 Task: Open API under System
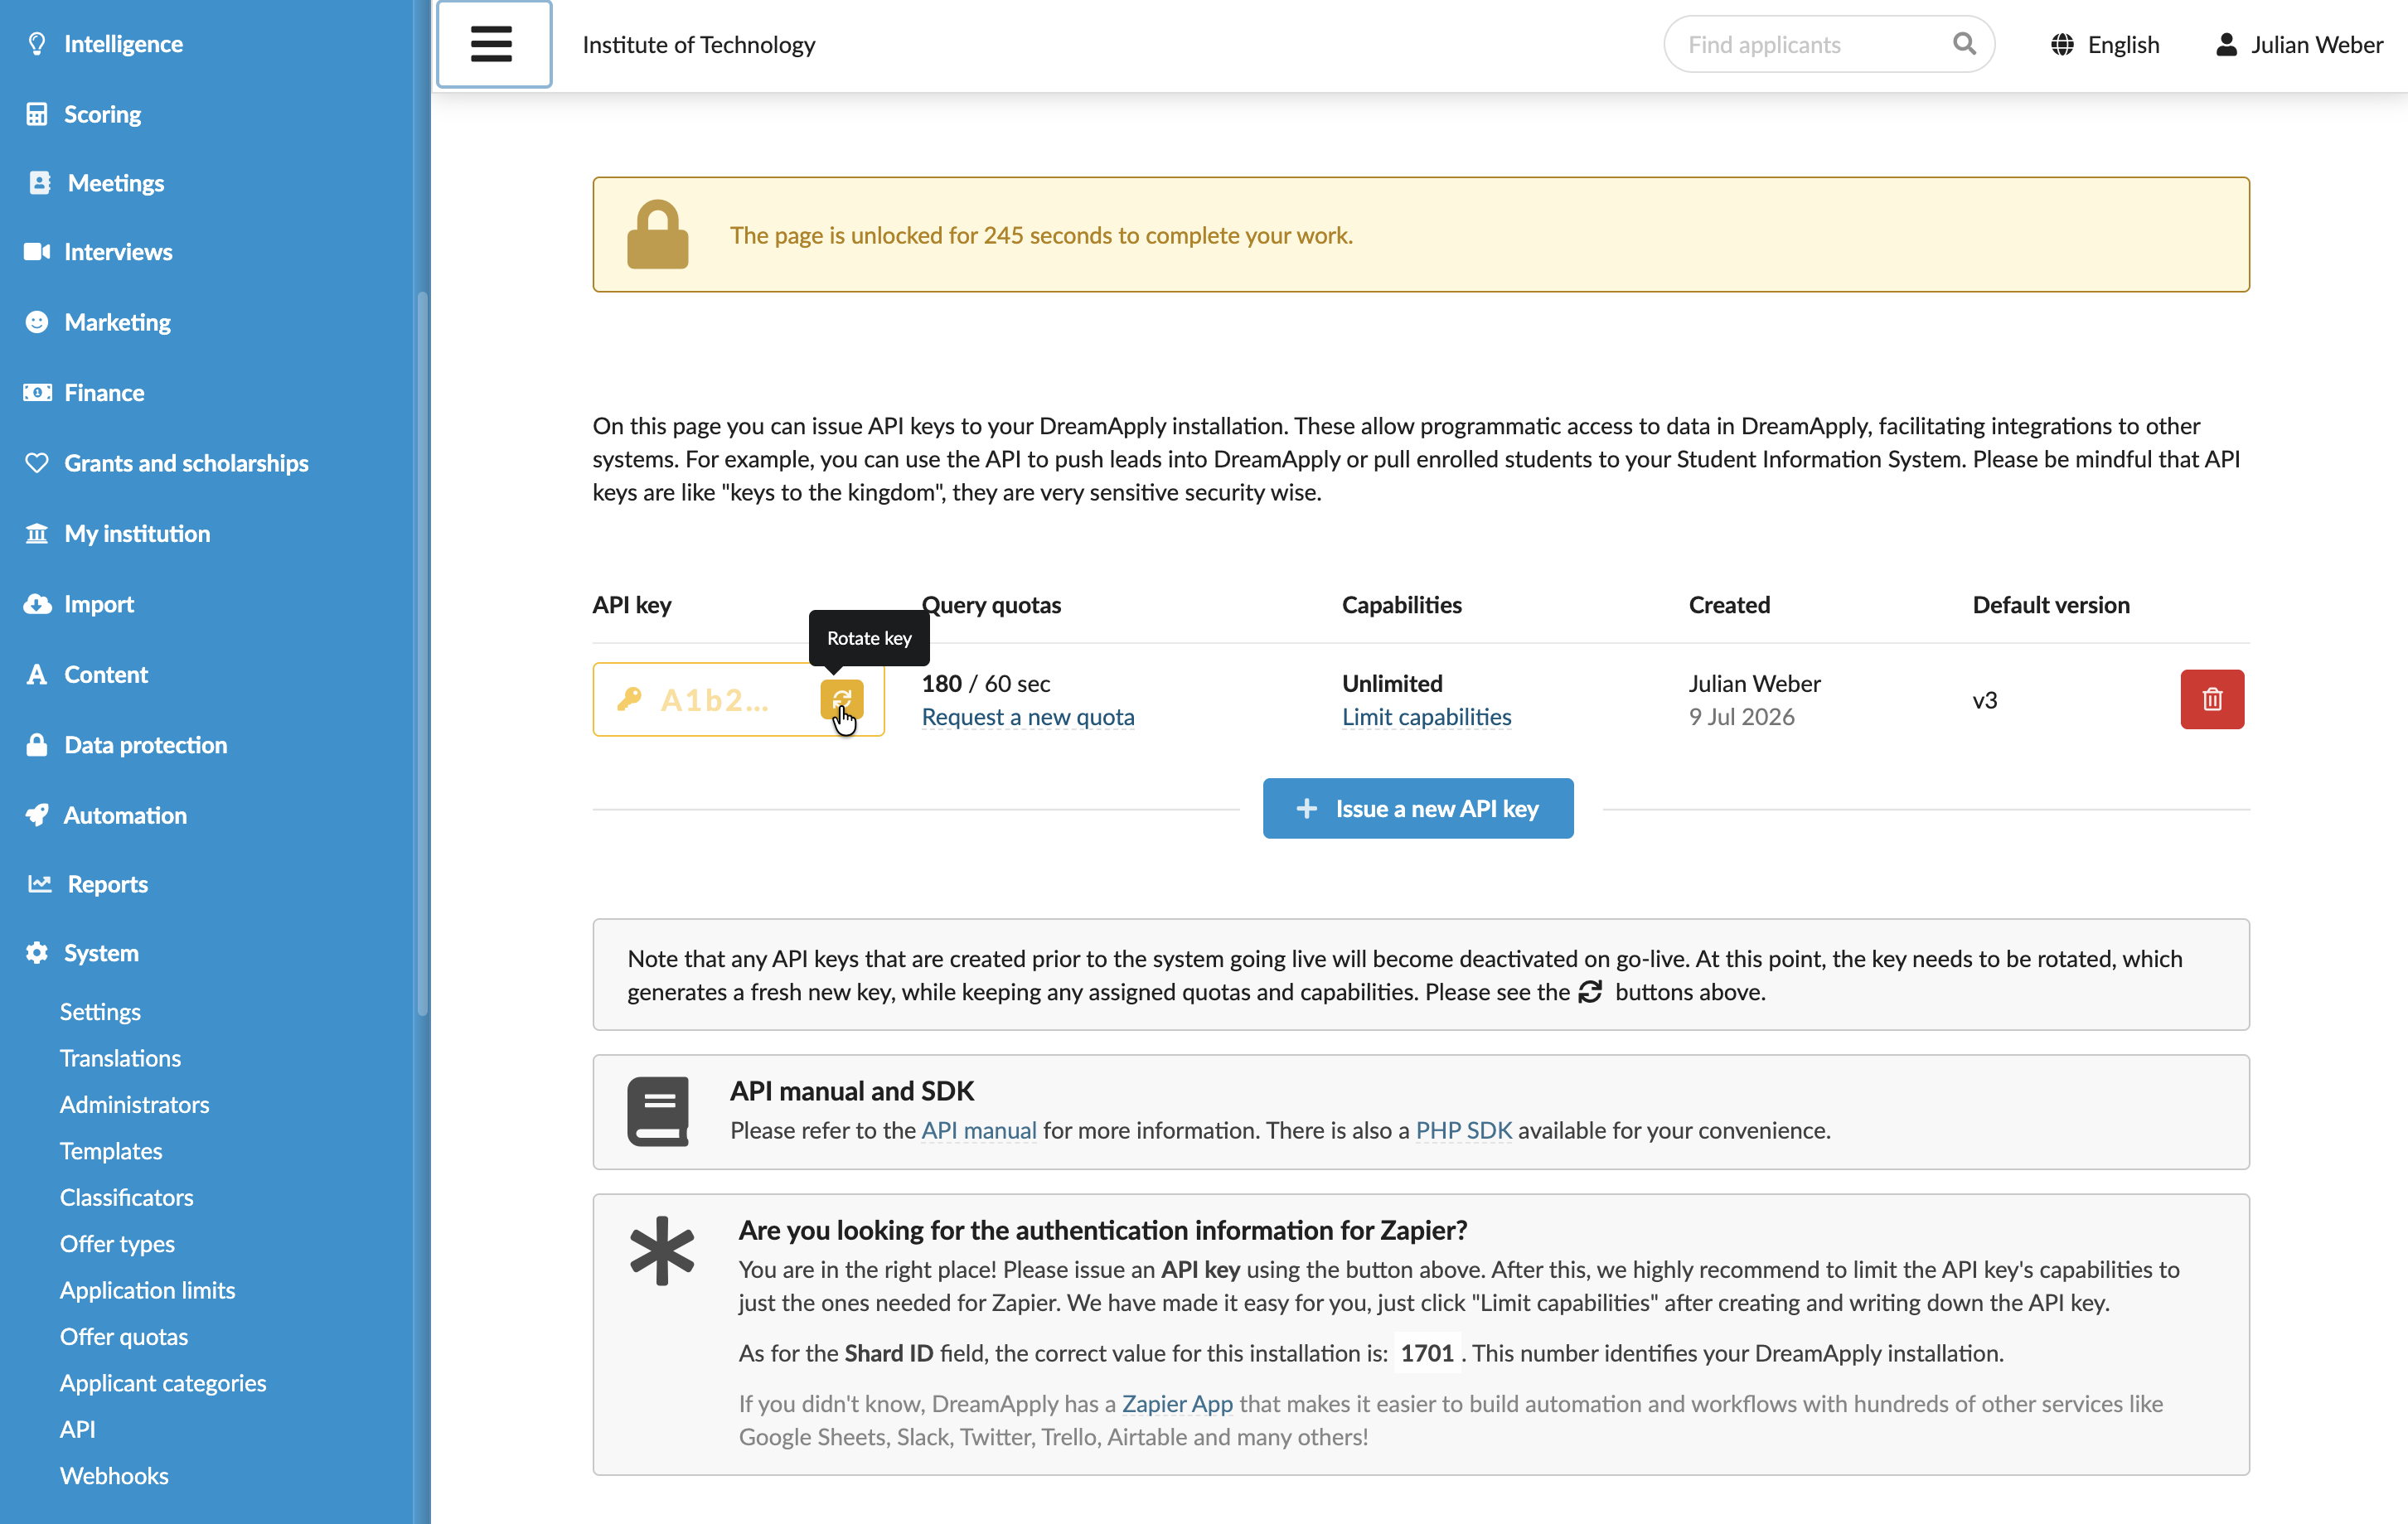77,1429
